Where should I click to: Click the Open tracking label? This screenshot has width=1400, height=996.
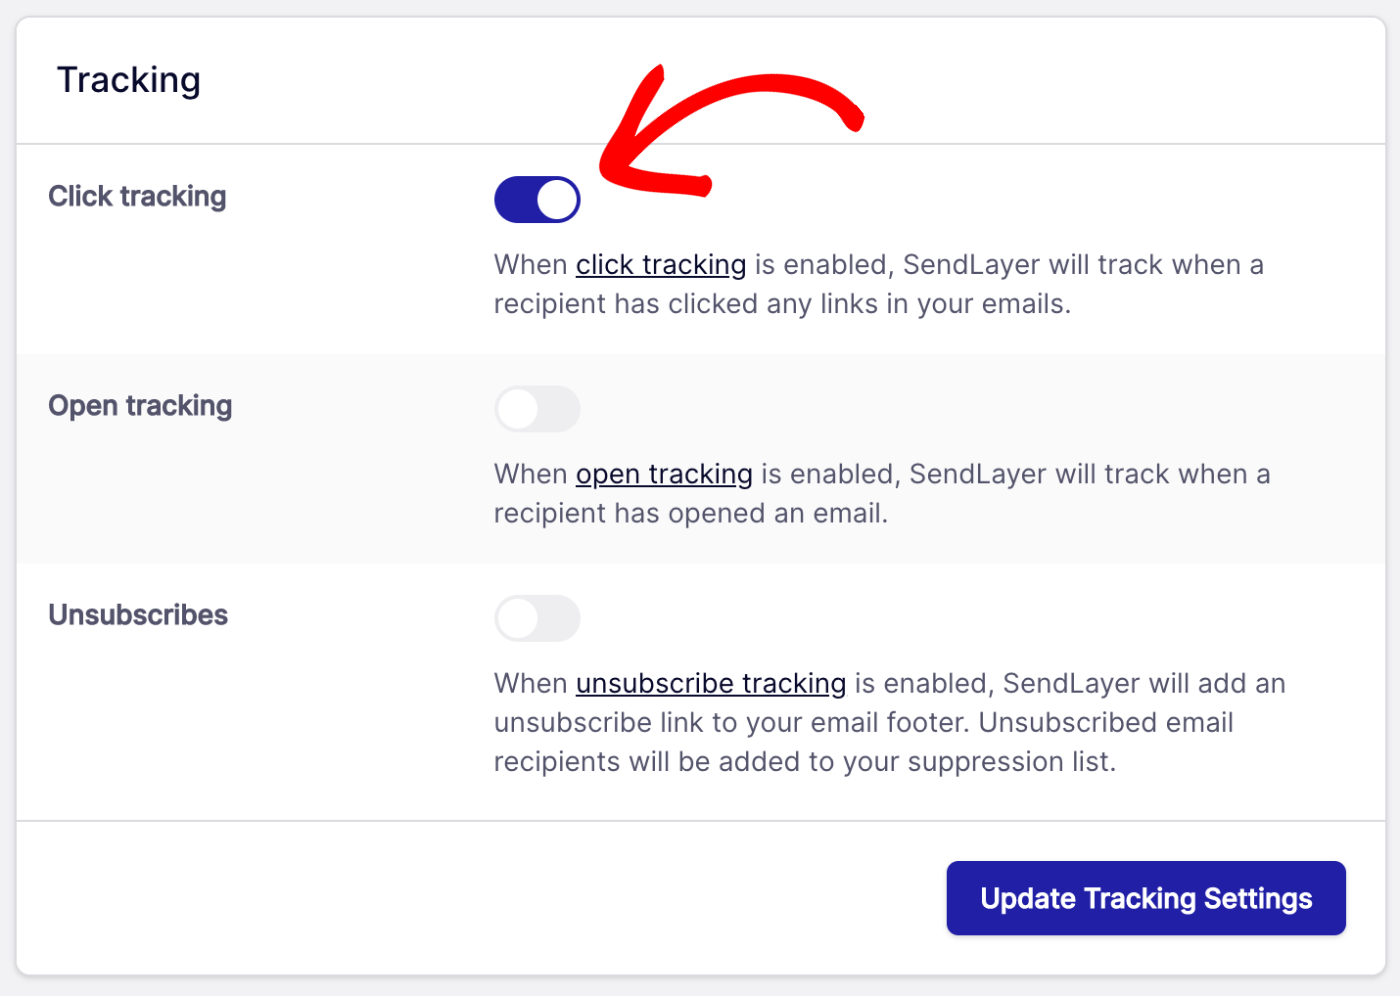pyautogui.click(x=140, y=406)
